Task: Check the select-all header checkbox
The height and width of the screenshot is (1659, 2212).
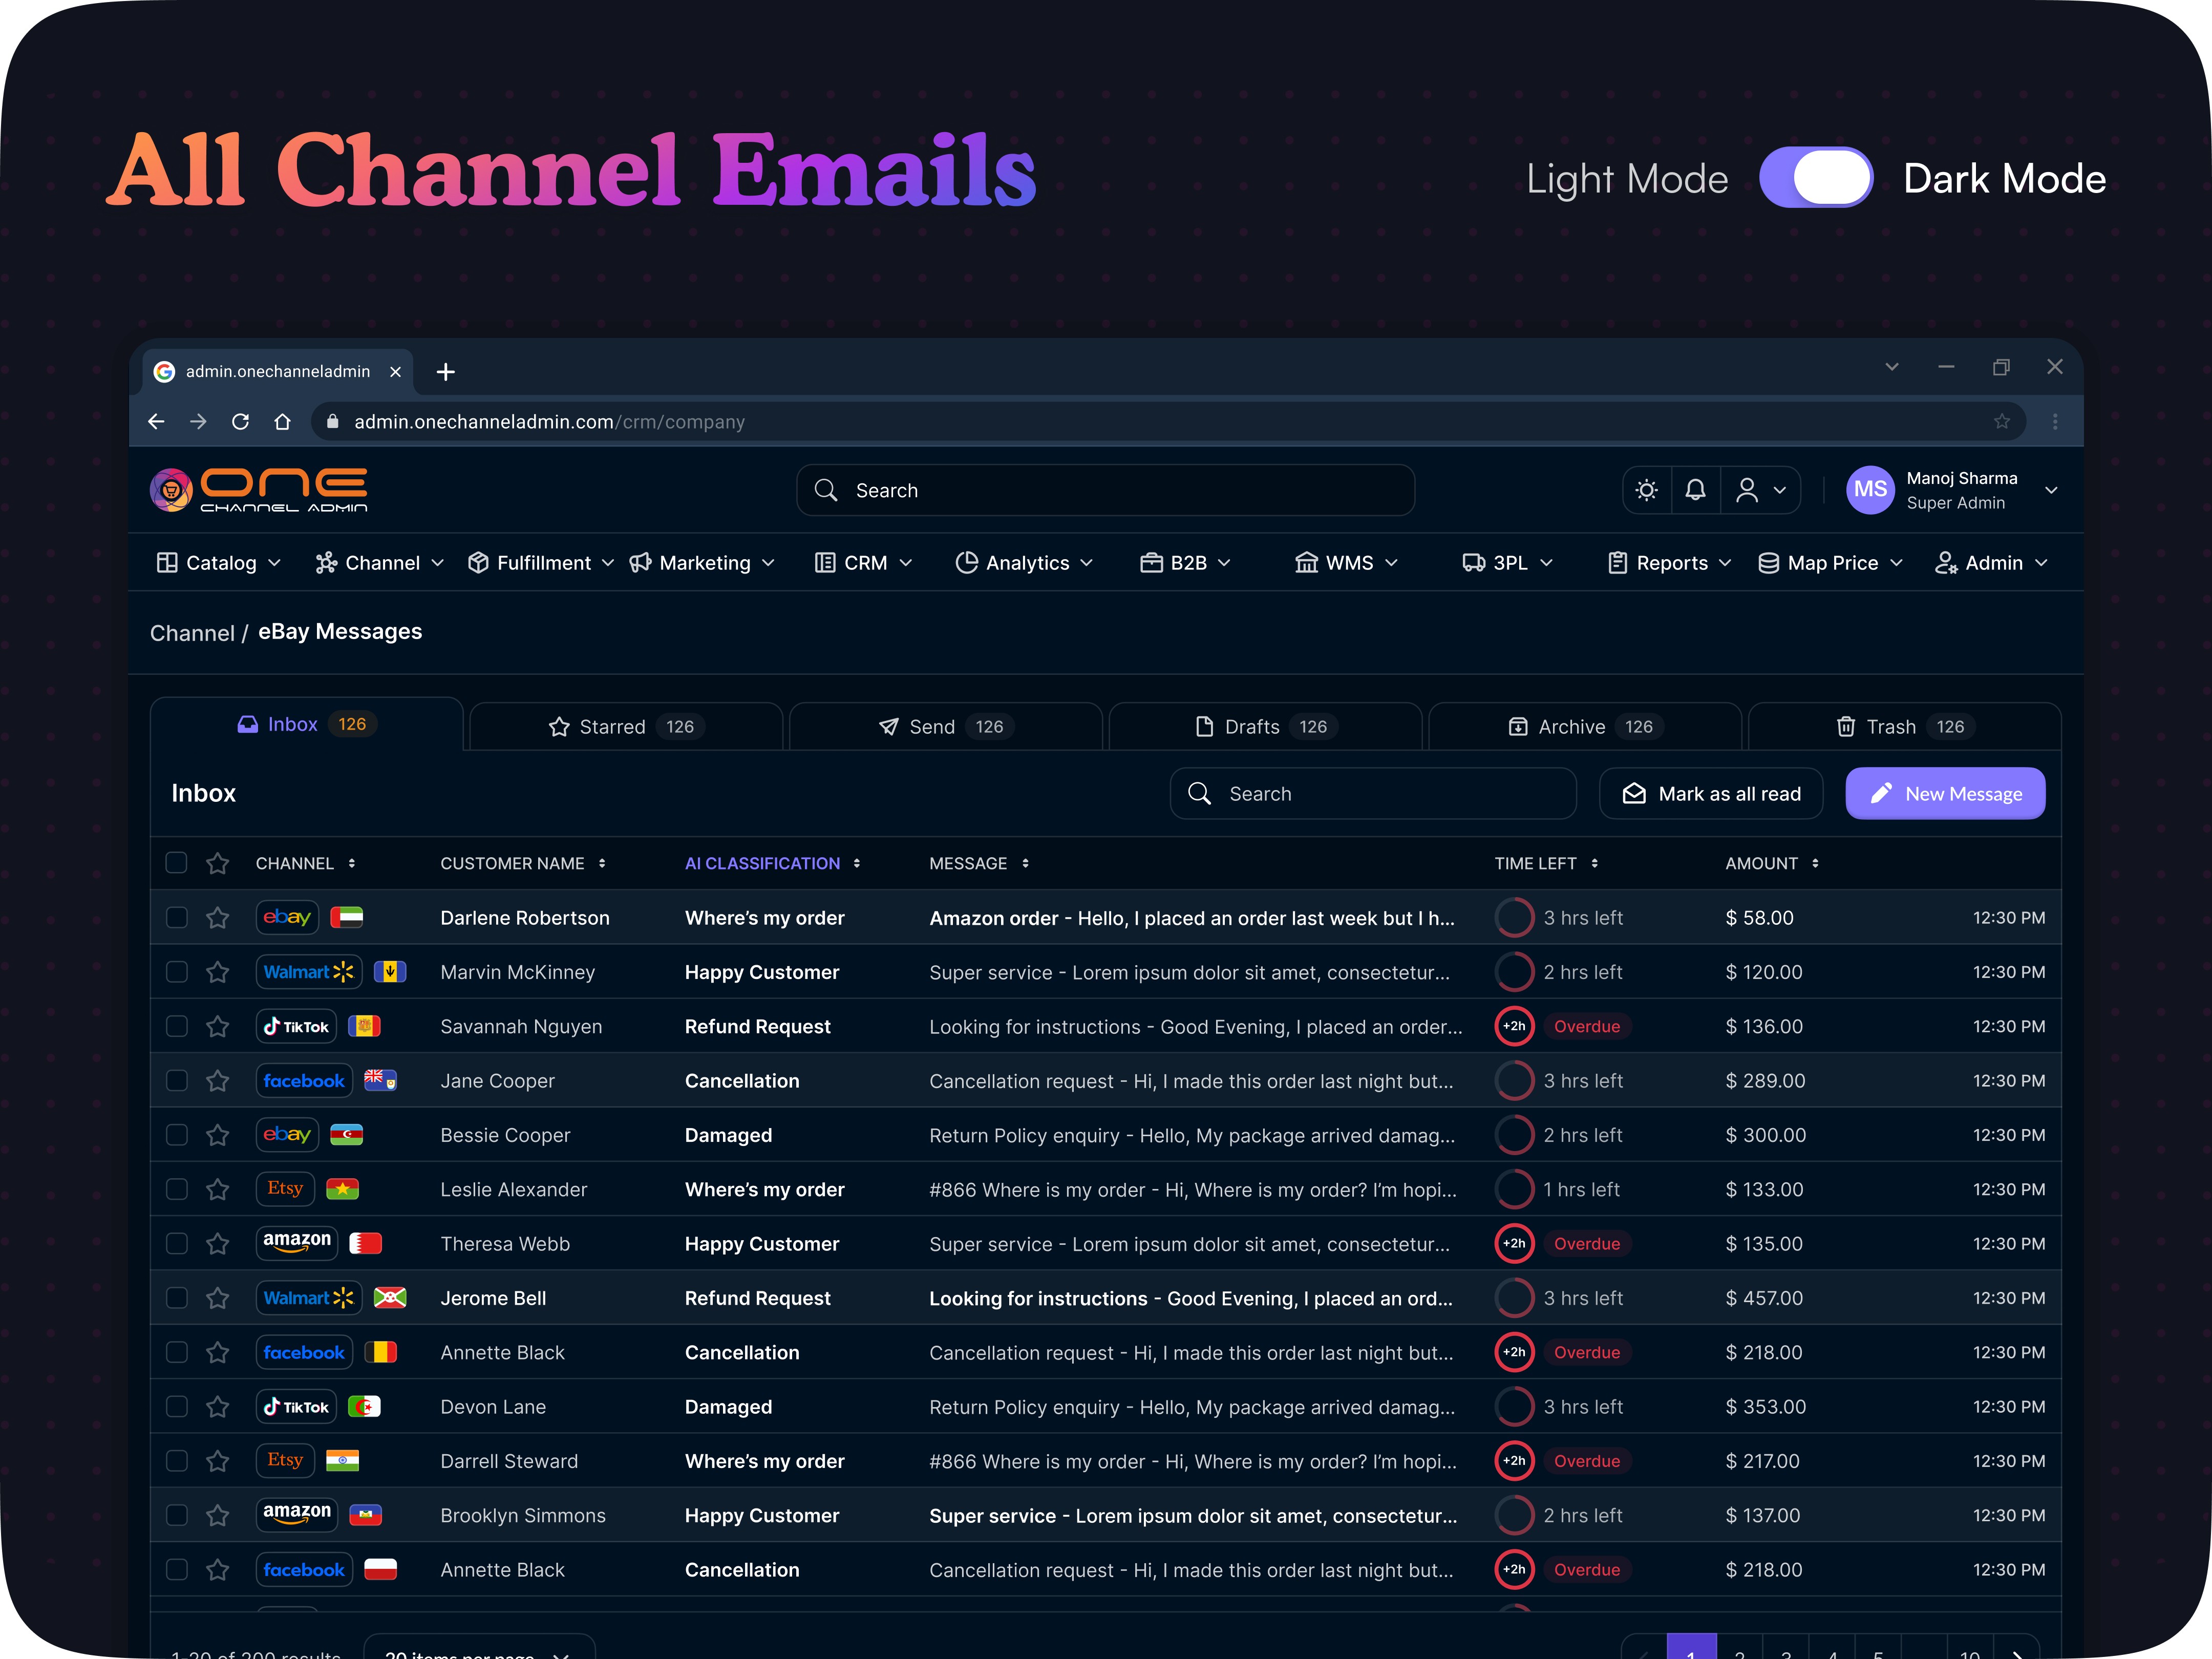Action: click(177, 863)
